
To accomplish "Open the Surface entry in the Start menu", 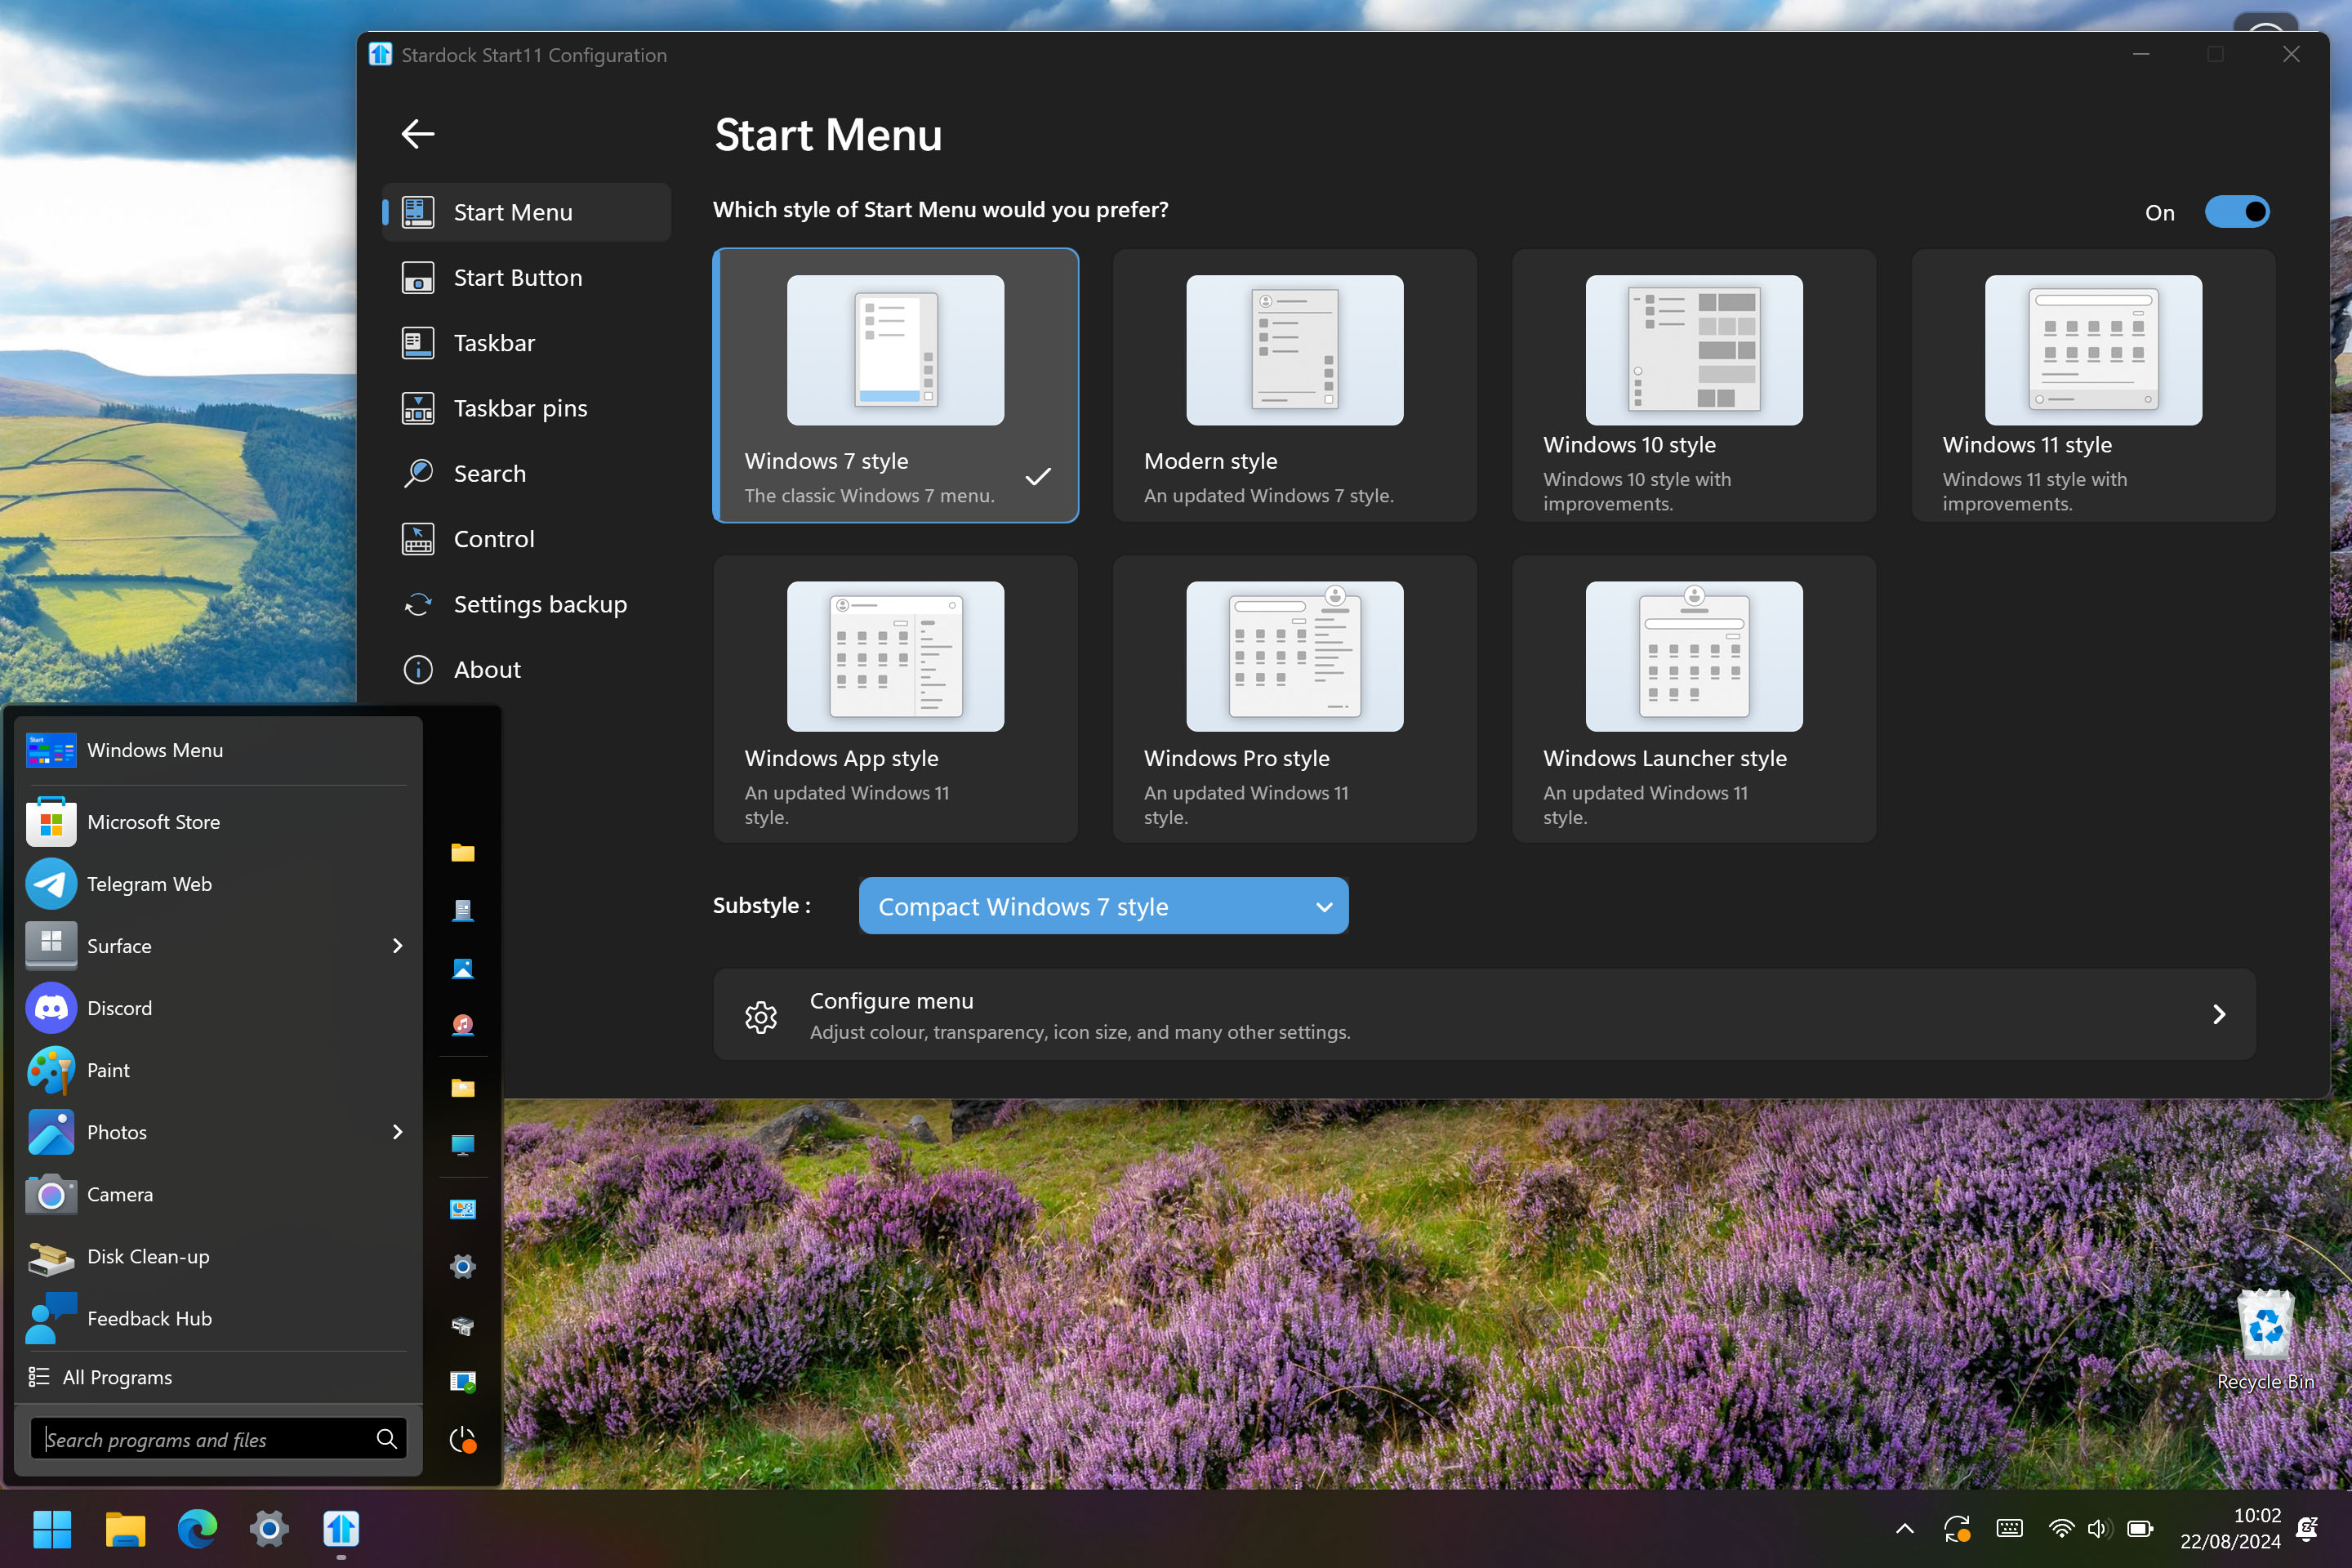I will (218, 946).
